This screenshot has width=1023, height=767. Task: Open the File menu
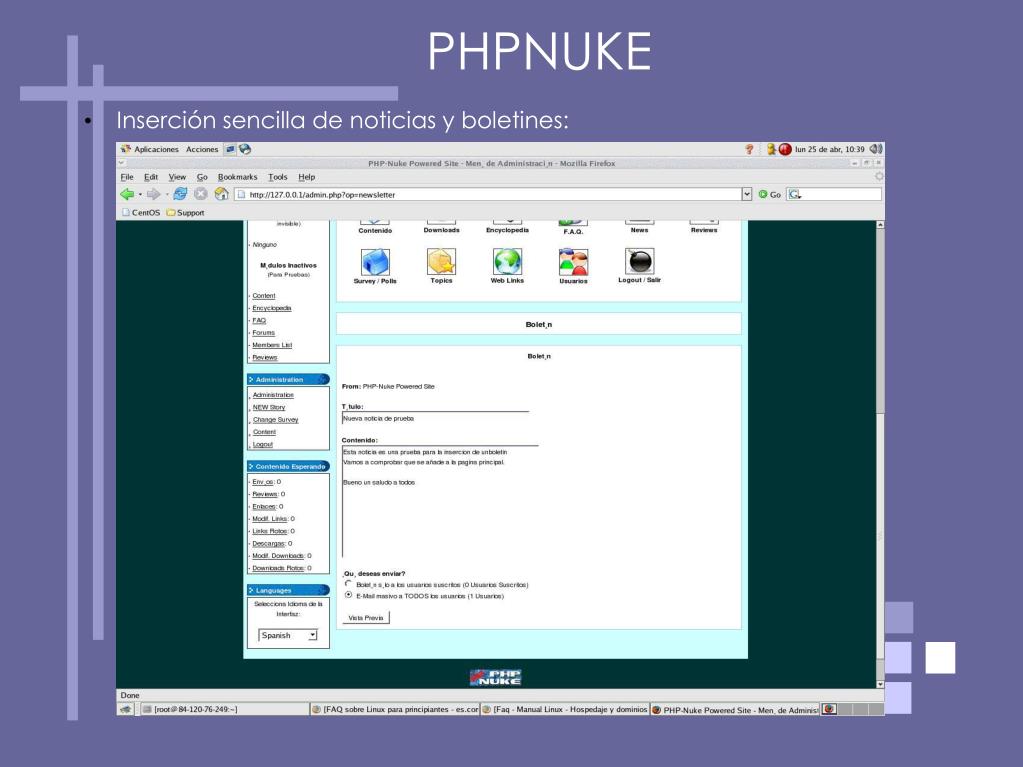tap(127, 177)
